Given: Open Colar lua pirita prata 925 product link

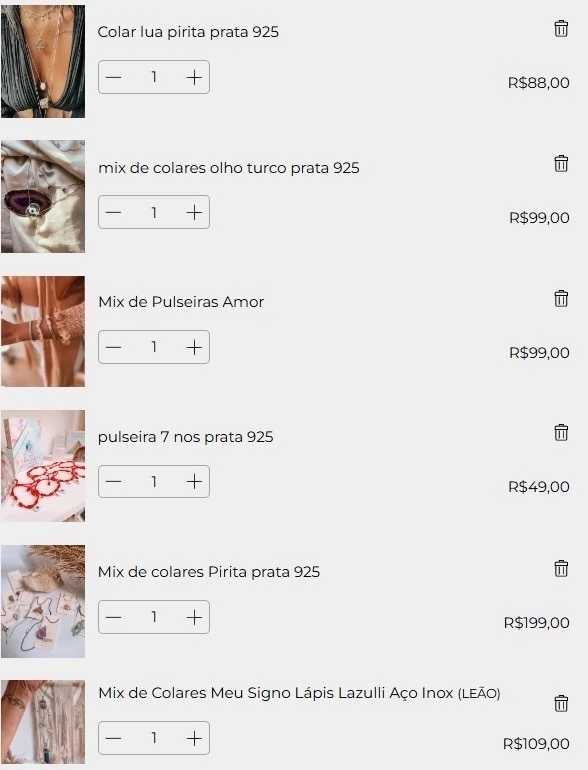Looking at the screenshot, I should [188, 32].
